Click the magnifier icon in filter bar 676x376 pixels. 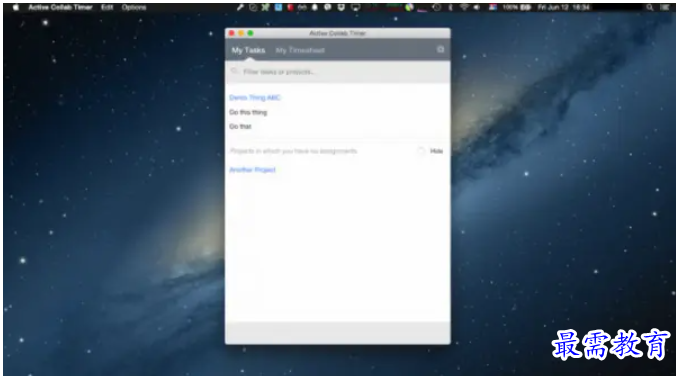pyautogui.click(x=235, y=71)
